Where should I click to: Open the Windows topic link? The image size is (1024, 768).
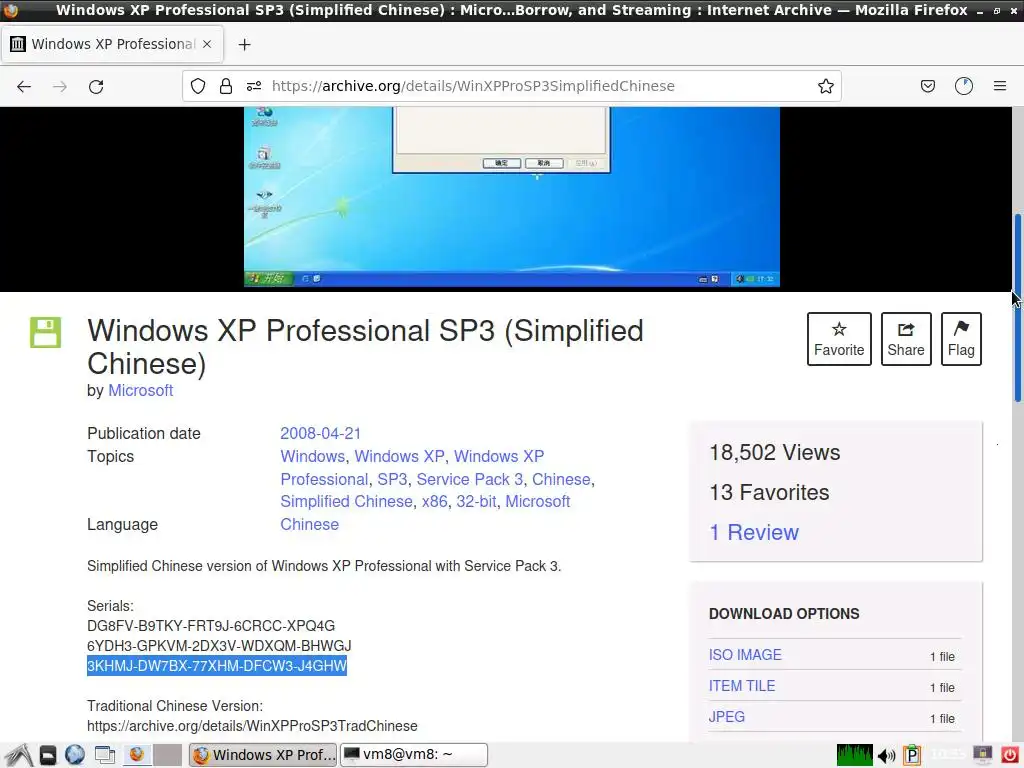[x=312, y=456]
